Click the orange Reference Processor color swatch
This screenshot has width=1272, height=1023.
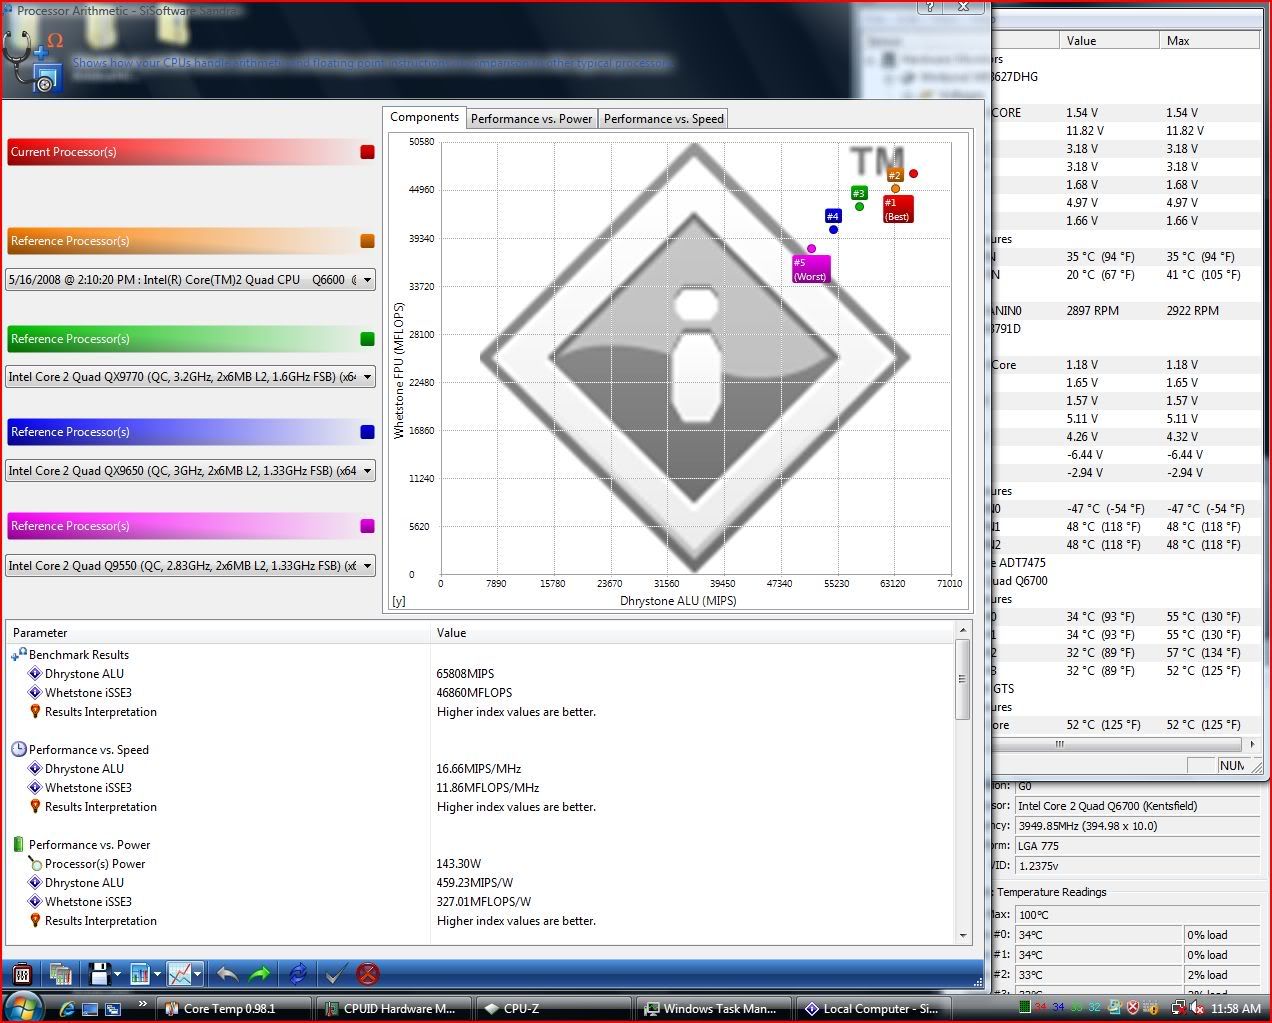367,241
